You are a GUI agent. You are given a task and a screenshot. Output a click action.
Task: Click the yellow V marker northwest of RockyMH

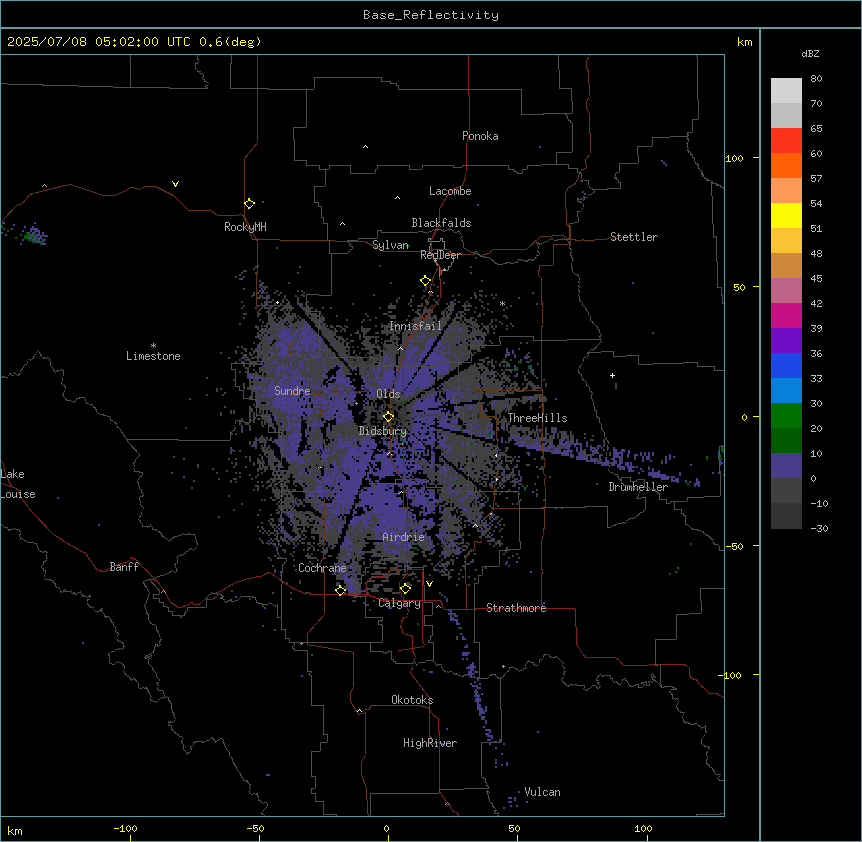175,184
